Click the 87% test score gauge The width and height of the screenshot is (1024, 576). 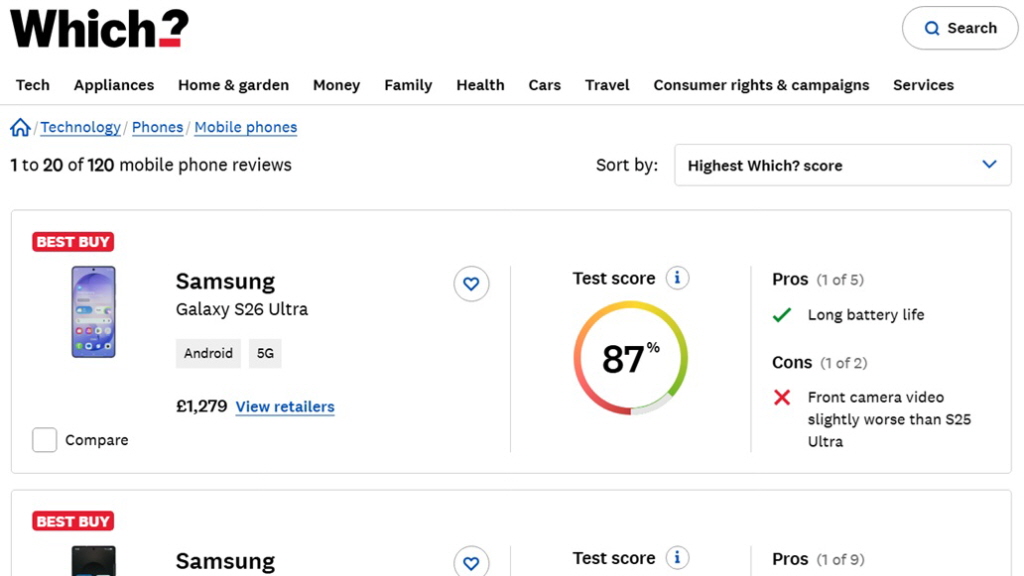[x=630, y=358]
